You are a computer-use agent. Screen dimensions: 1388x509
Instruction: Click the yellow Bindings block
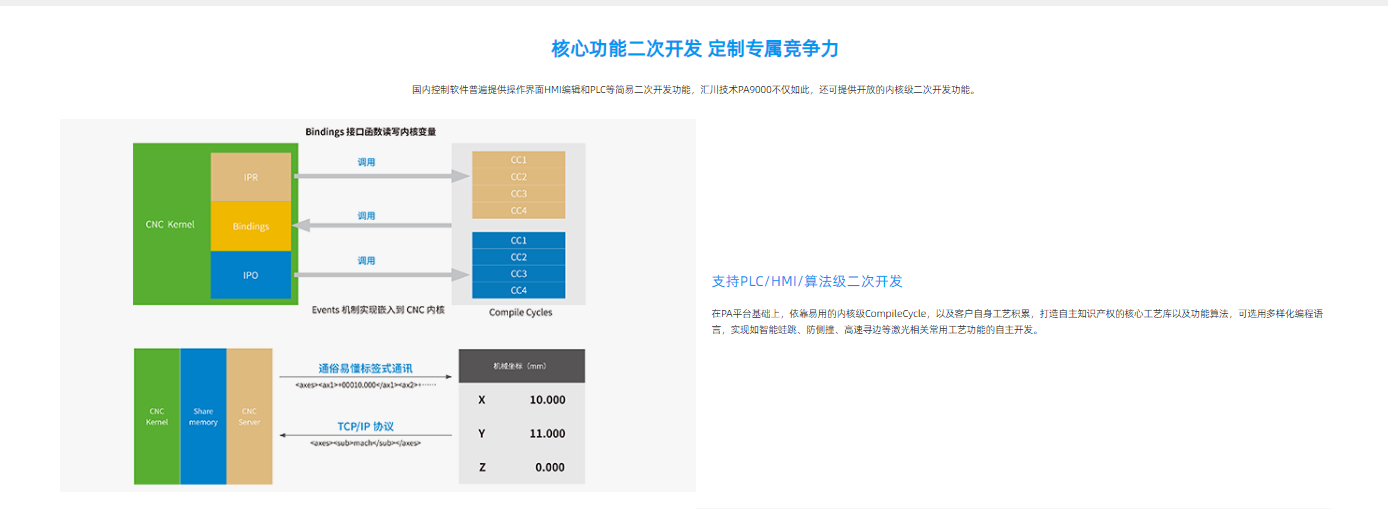pos(250,226)
